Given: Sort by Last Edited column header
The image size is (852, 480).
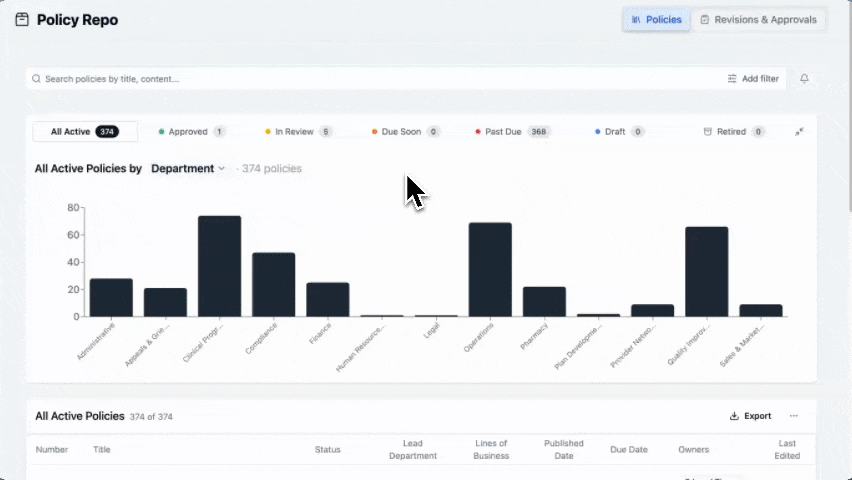Looking at the screenshot, I should click(x=787, y=450).
